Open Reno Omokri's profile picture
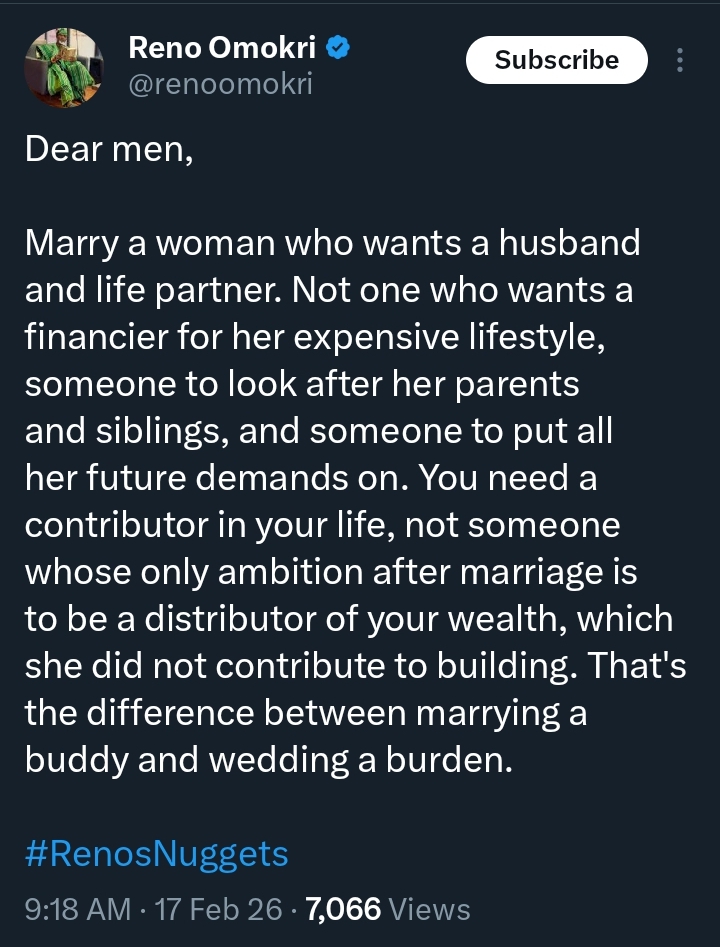 tap(62, 67)
